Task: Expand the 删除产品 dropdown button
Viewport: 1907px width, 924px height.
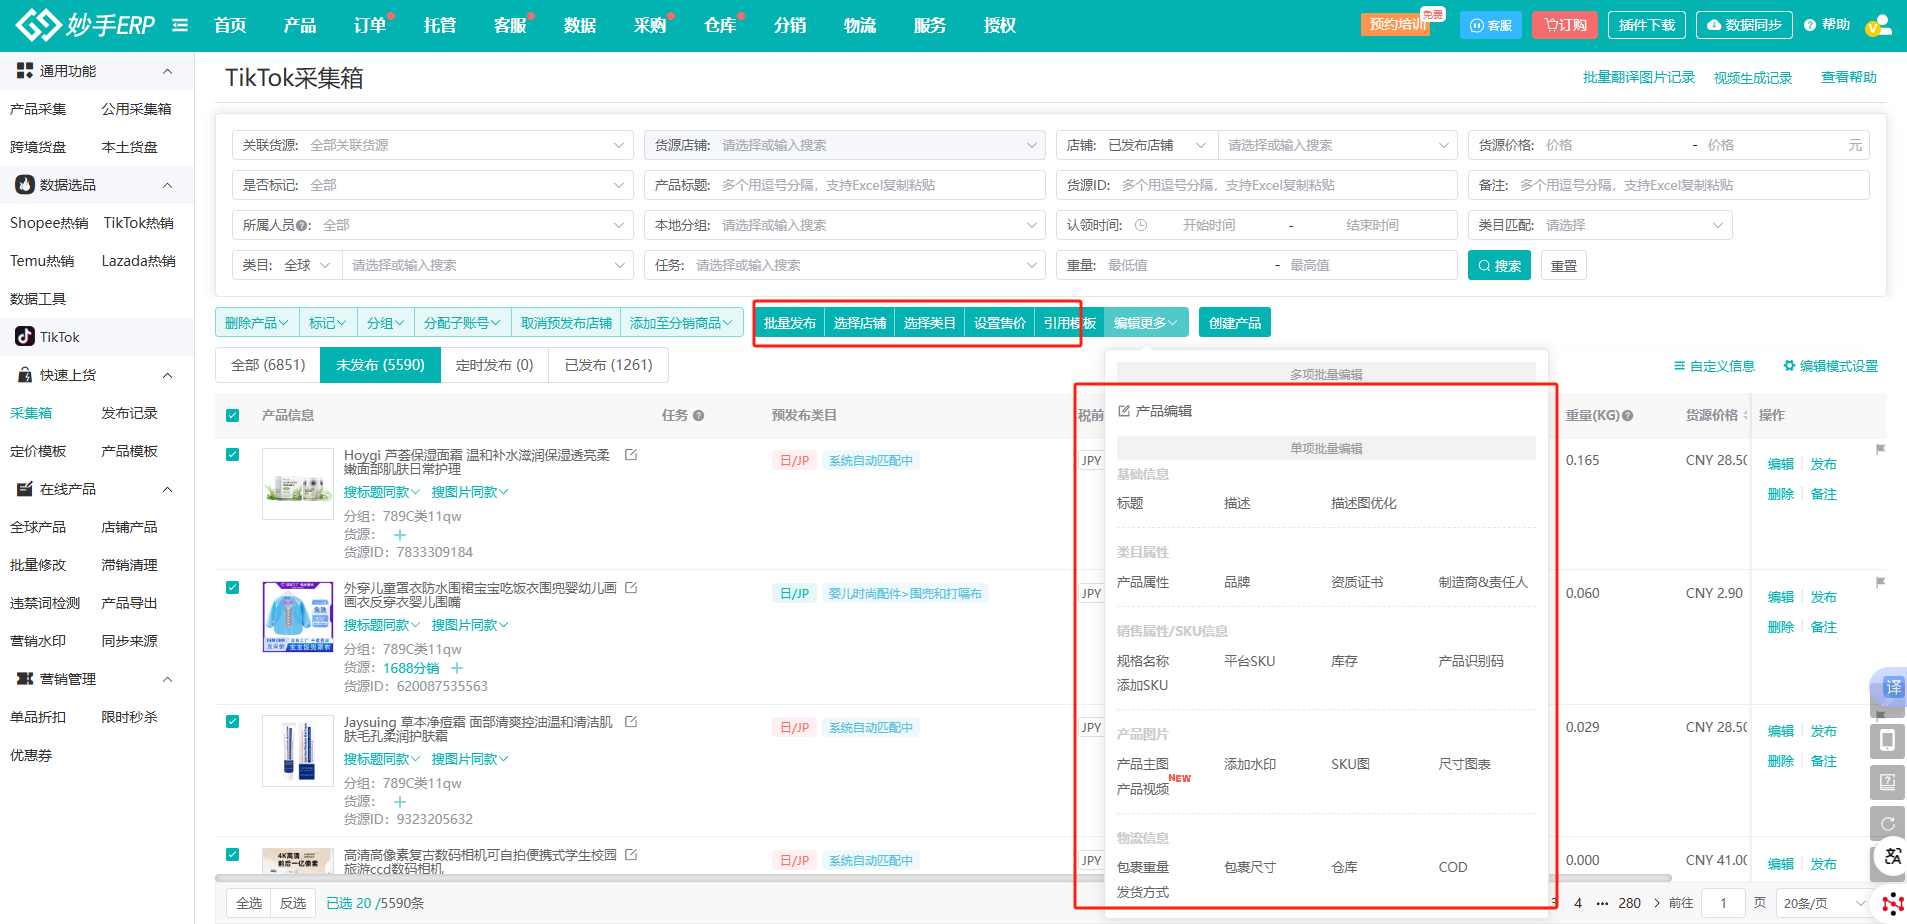Action: click(x=256, y=323)
